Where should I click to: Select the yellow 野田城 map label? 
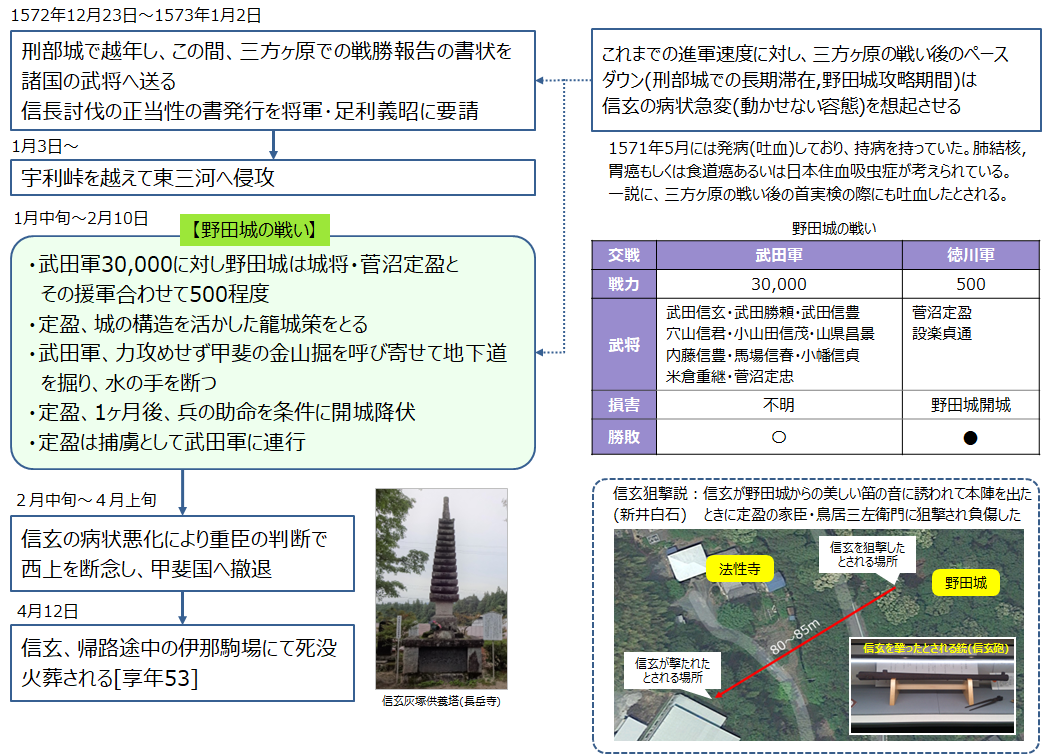tap(967, 583)
